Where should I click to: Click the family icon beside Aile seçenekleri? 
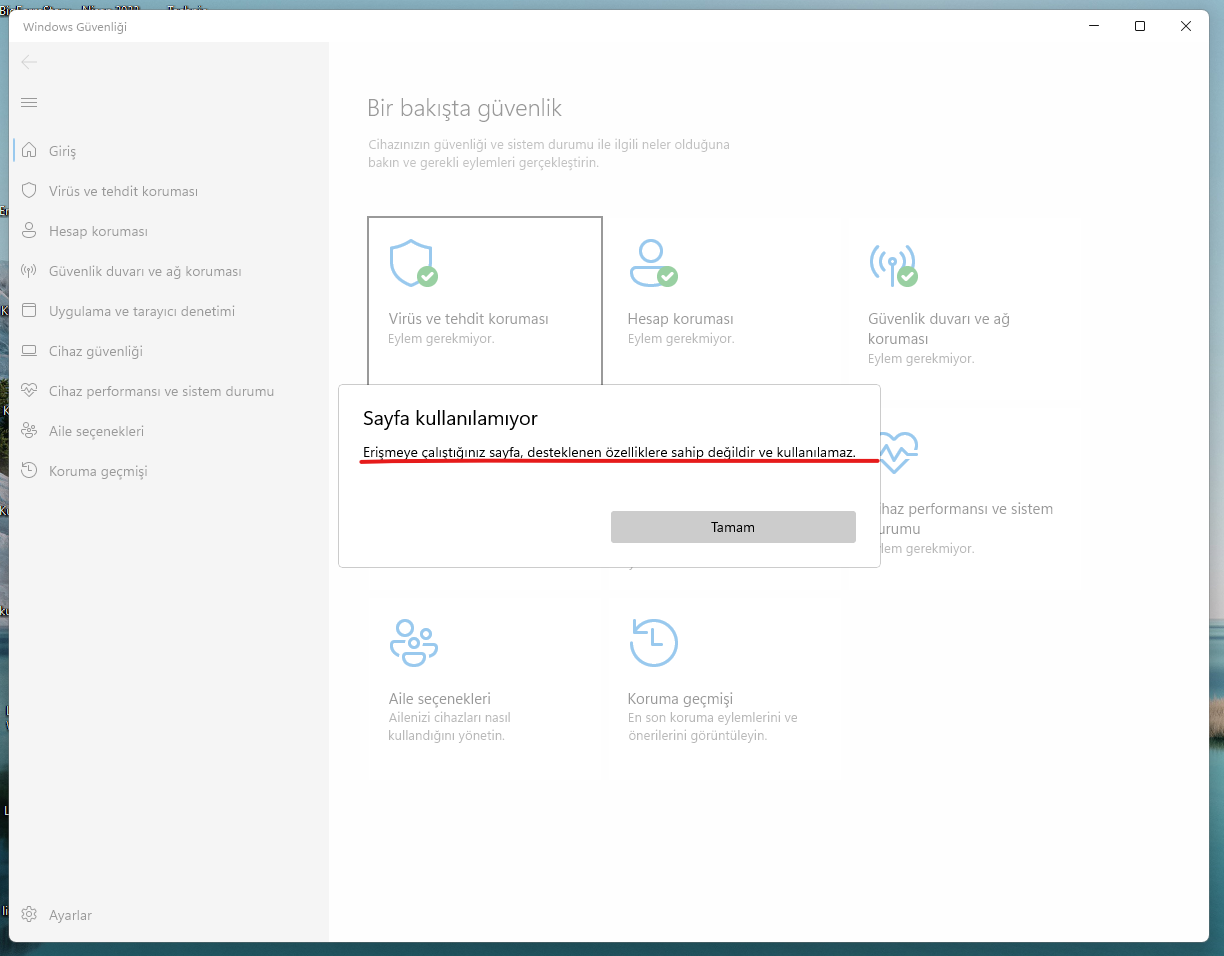click(x=29, y=431)
